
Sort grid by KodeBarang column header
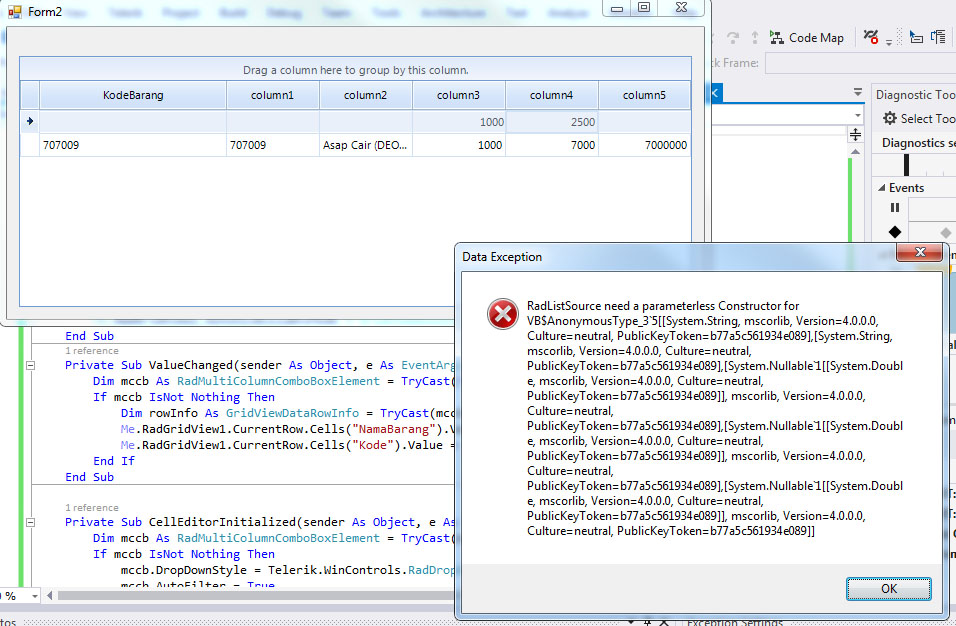[x=133, y=96]
